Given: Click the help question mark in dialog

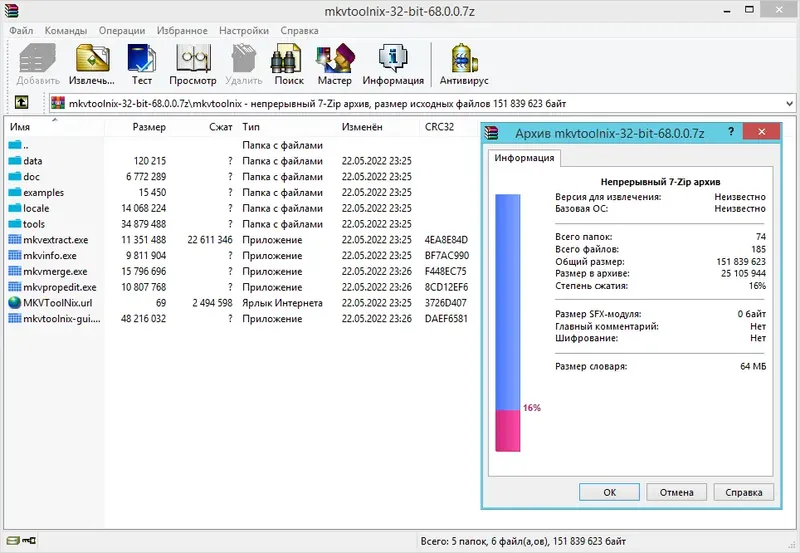Looking at the screenshot, I should tap(731, 132).
